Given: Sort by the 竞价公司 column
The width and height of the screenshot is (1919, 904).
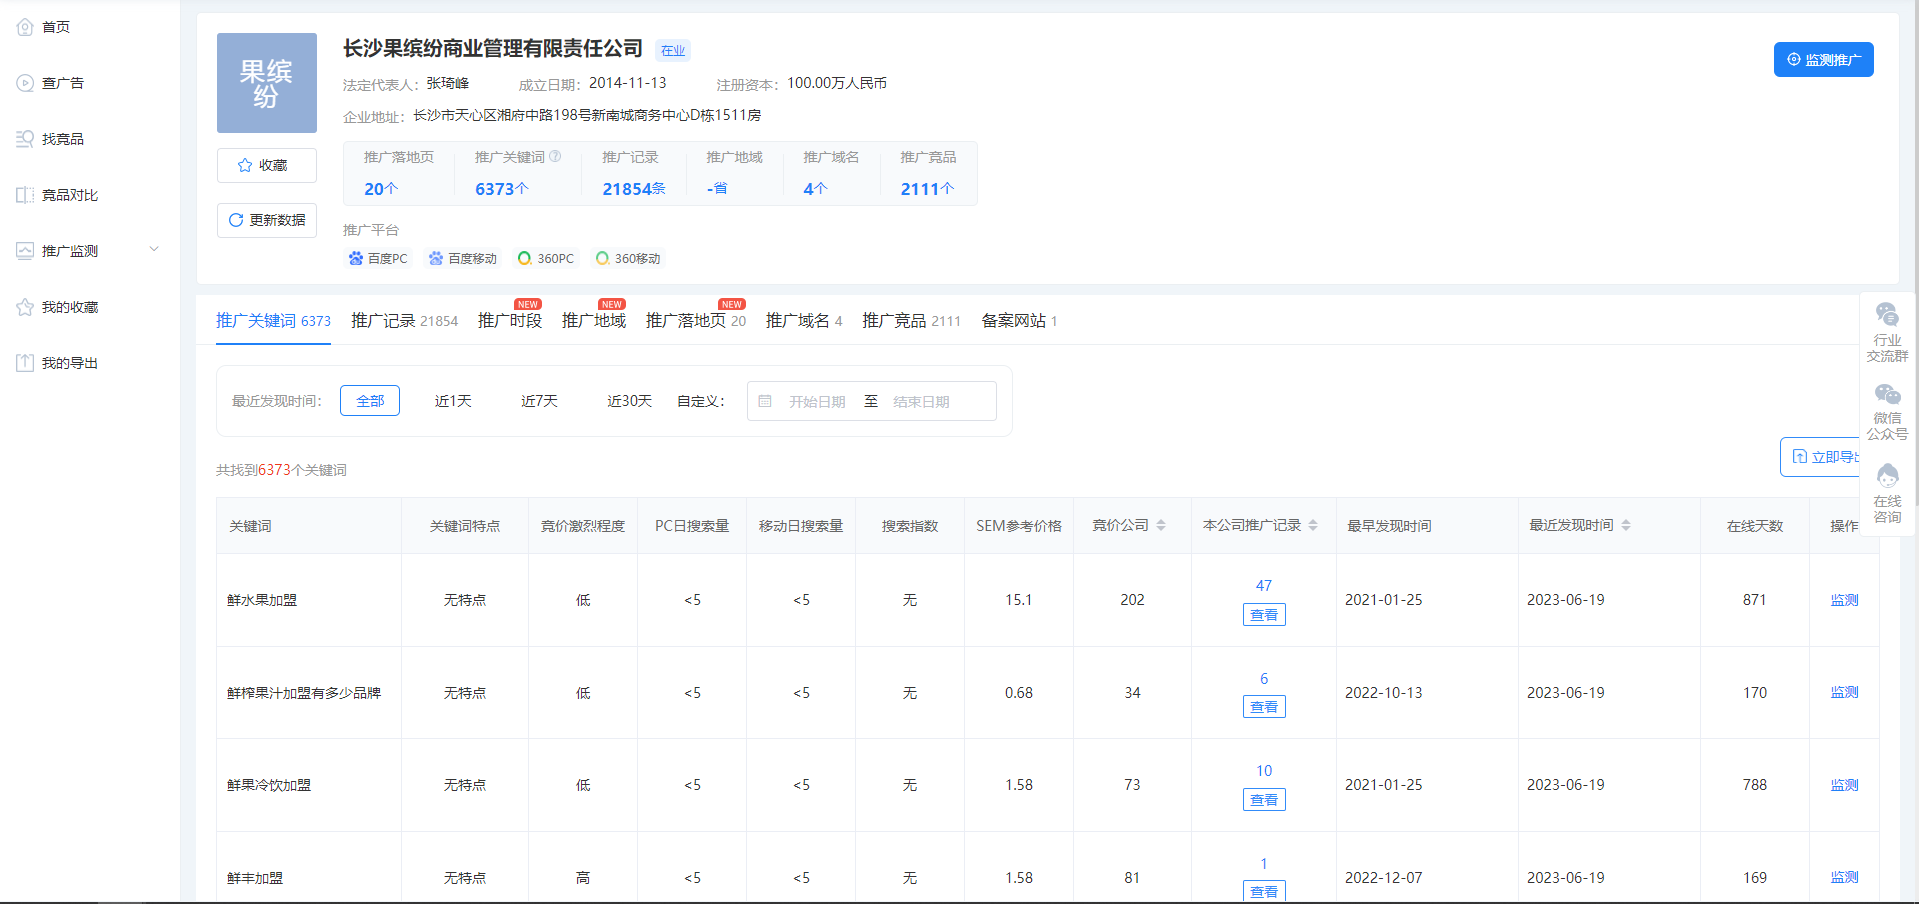Looking at the screenshot, I should pyautogui.click(x=1161, y=525).
